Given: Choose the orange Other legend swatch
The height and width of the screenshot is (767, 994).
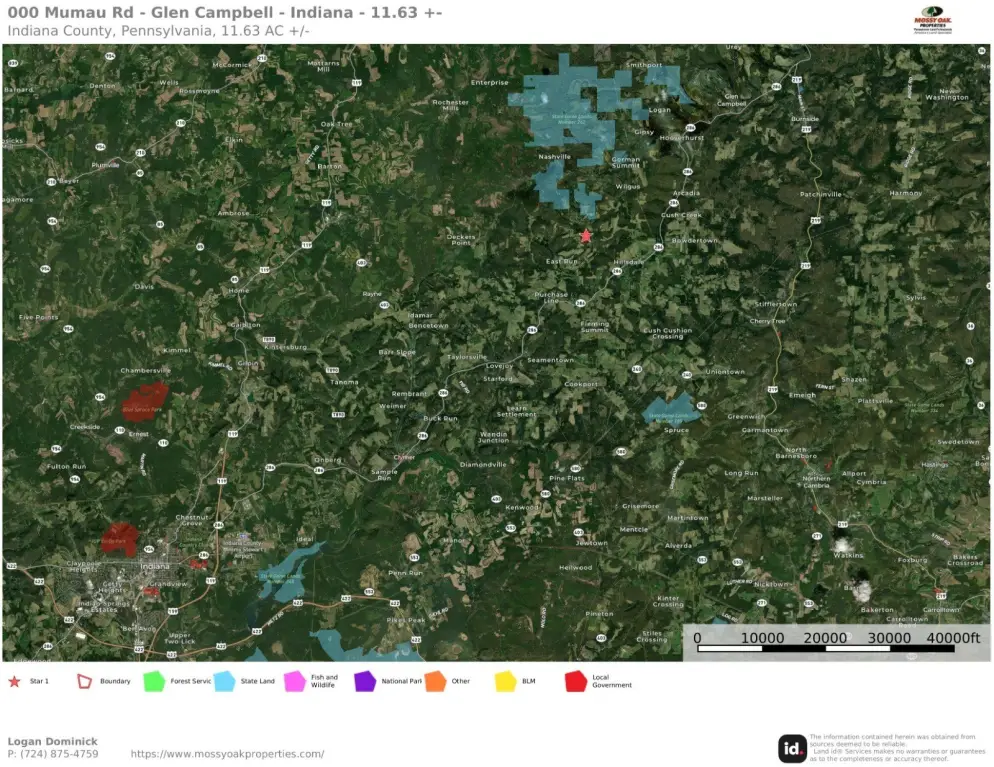Looking at the screenshot, I should click(435, 681).
